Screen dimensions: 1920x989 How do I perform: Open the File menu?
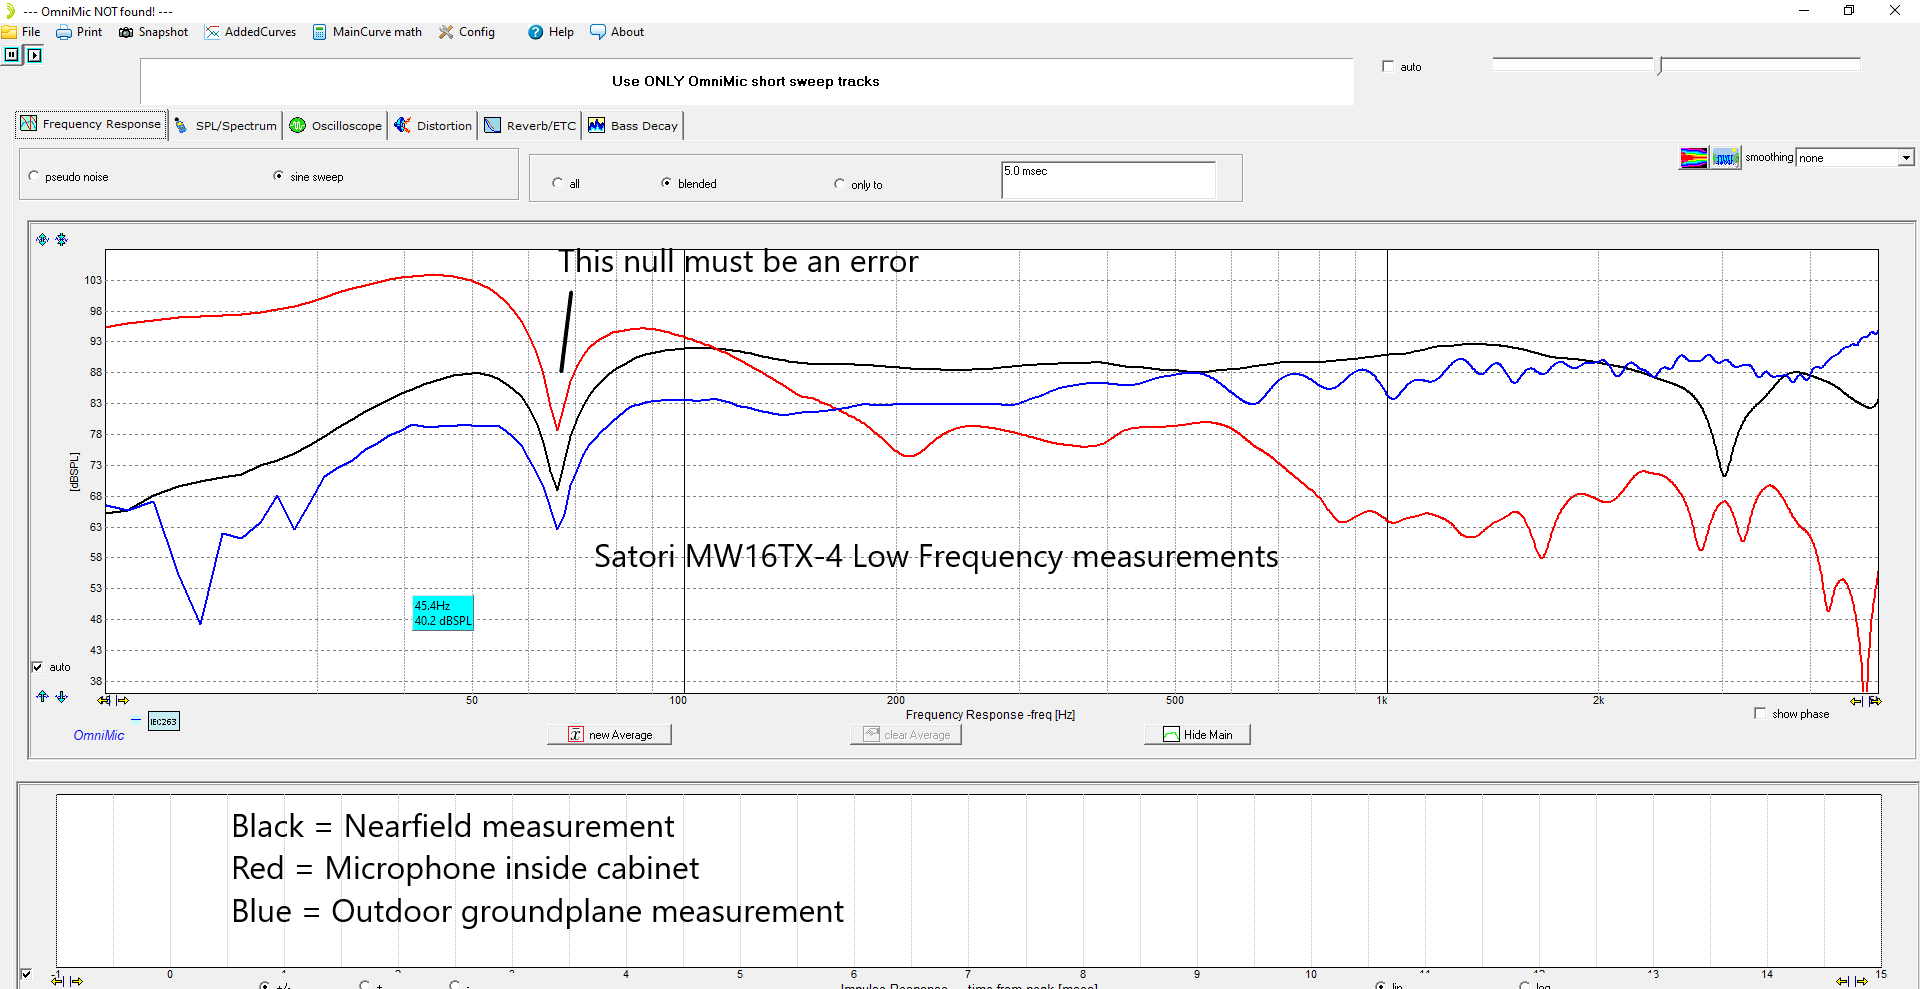pos(22,32)
